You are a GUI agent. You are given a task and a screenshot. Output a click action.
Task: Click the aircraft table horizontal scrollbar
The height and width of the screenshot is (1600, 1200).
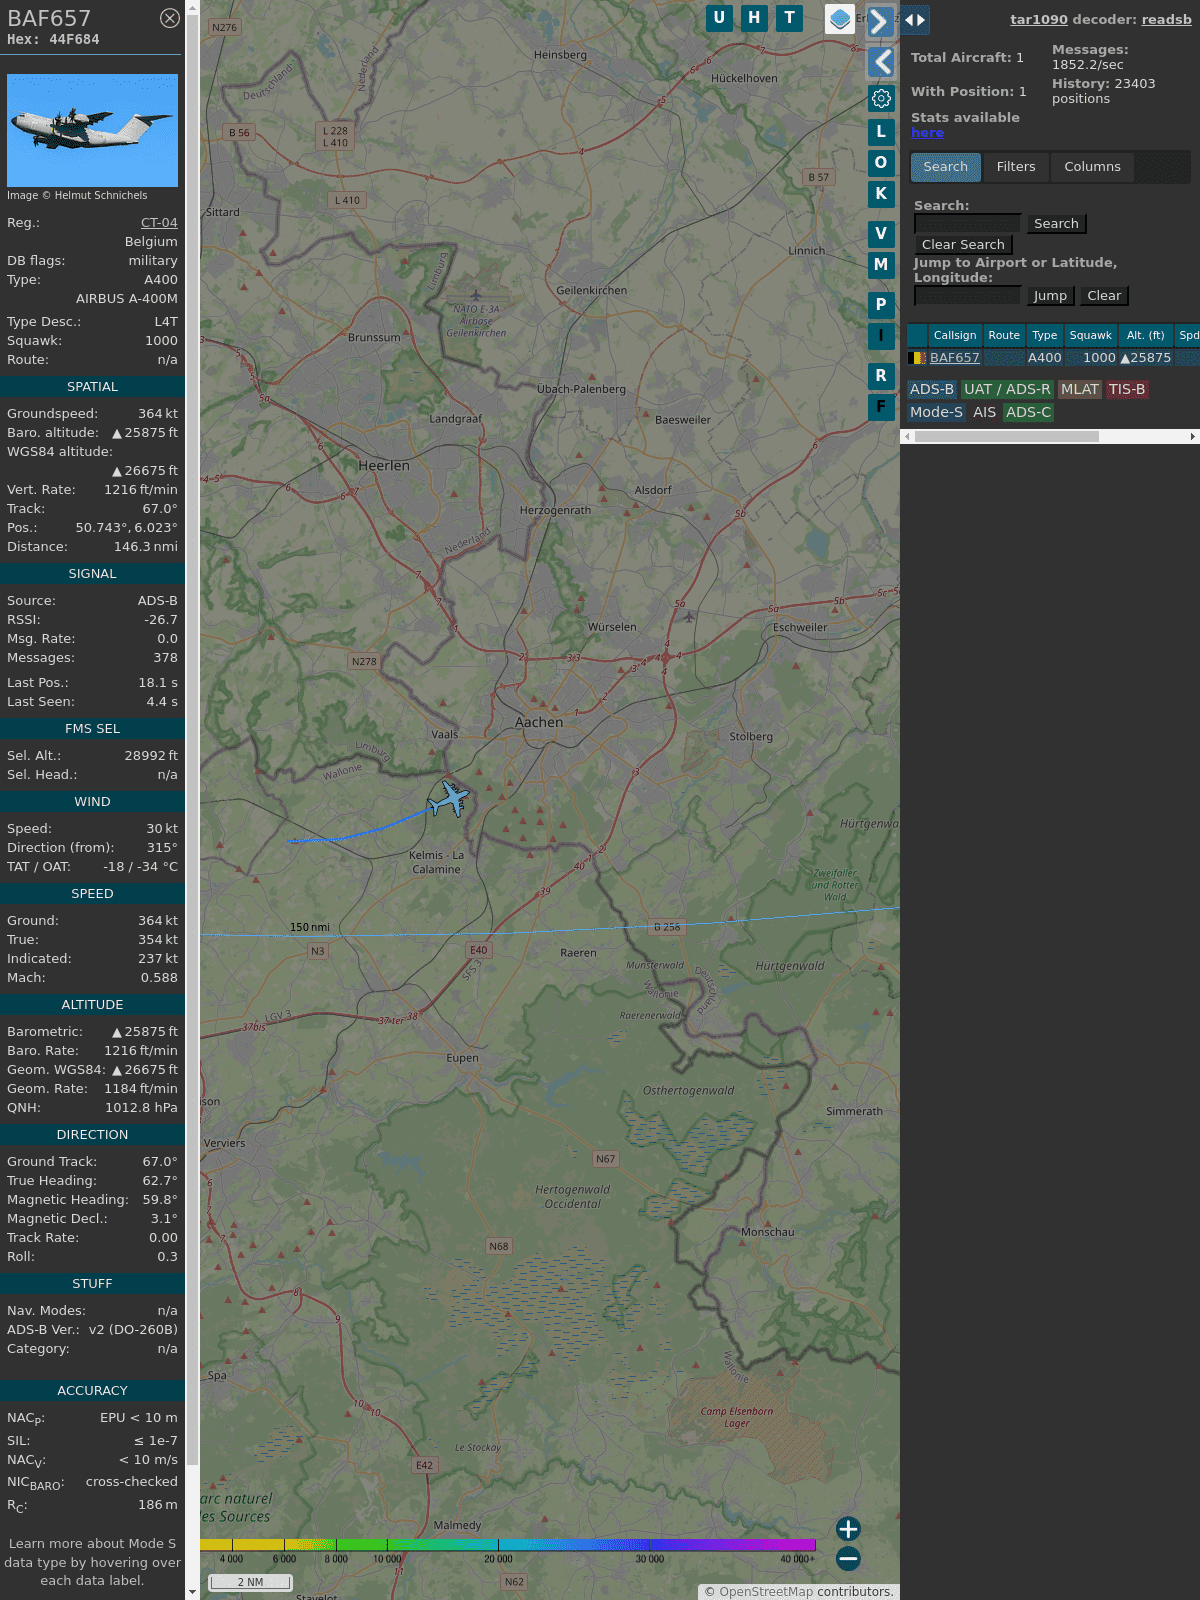1006,436
